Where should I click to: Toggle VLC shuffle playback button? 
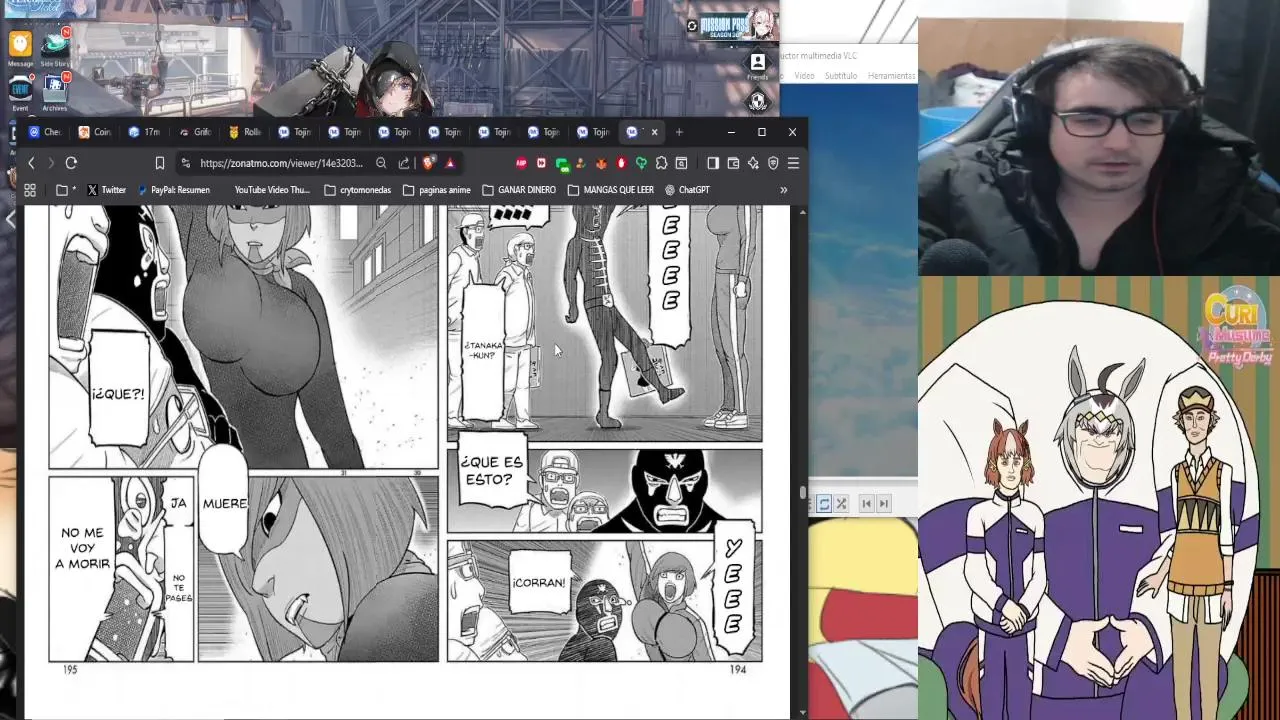pyautogui.click(x=841, y=504)
